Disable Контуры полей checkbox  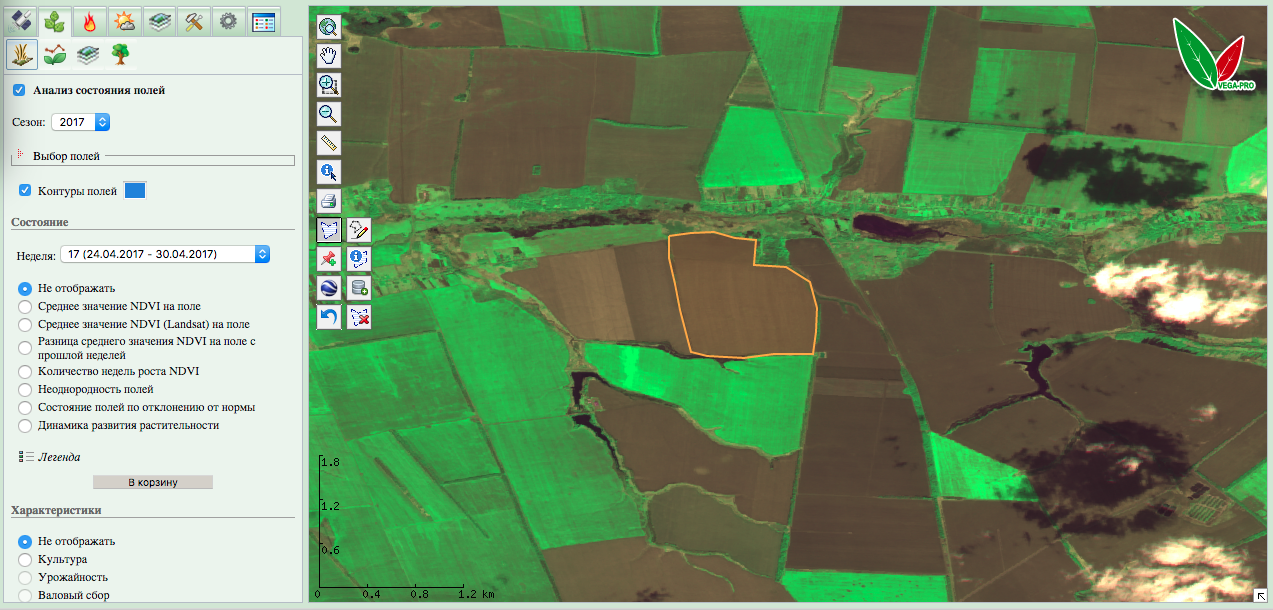pyautogui.click(x=24, y=189)
